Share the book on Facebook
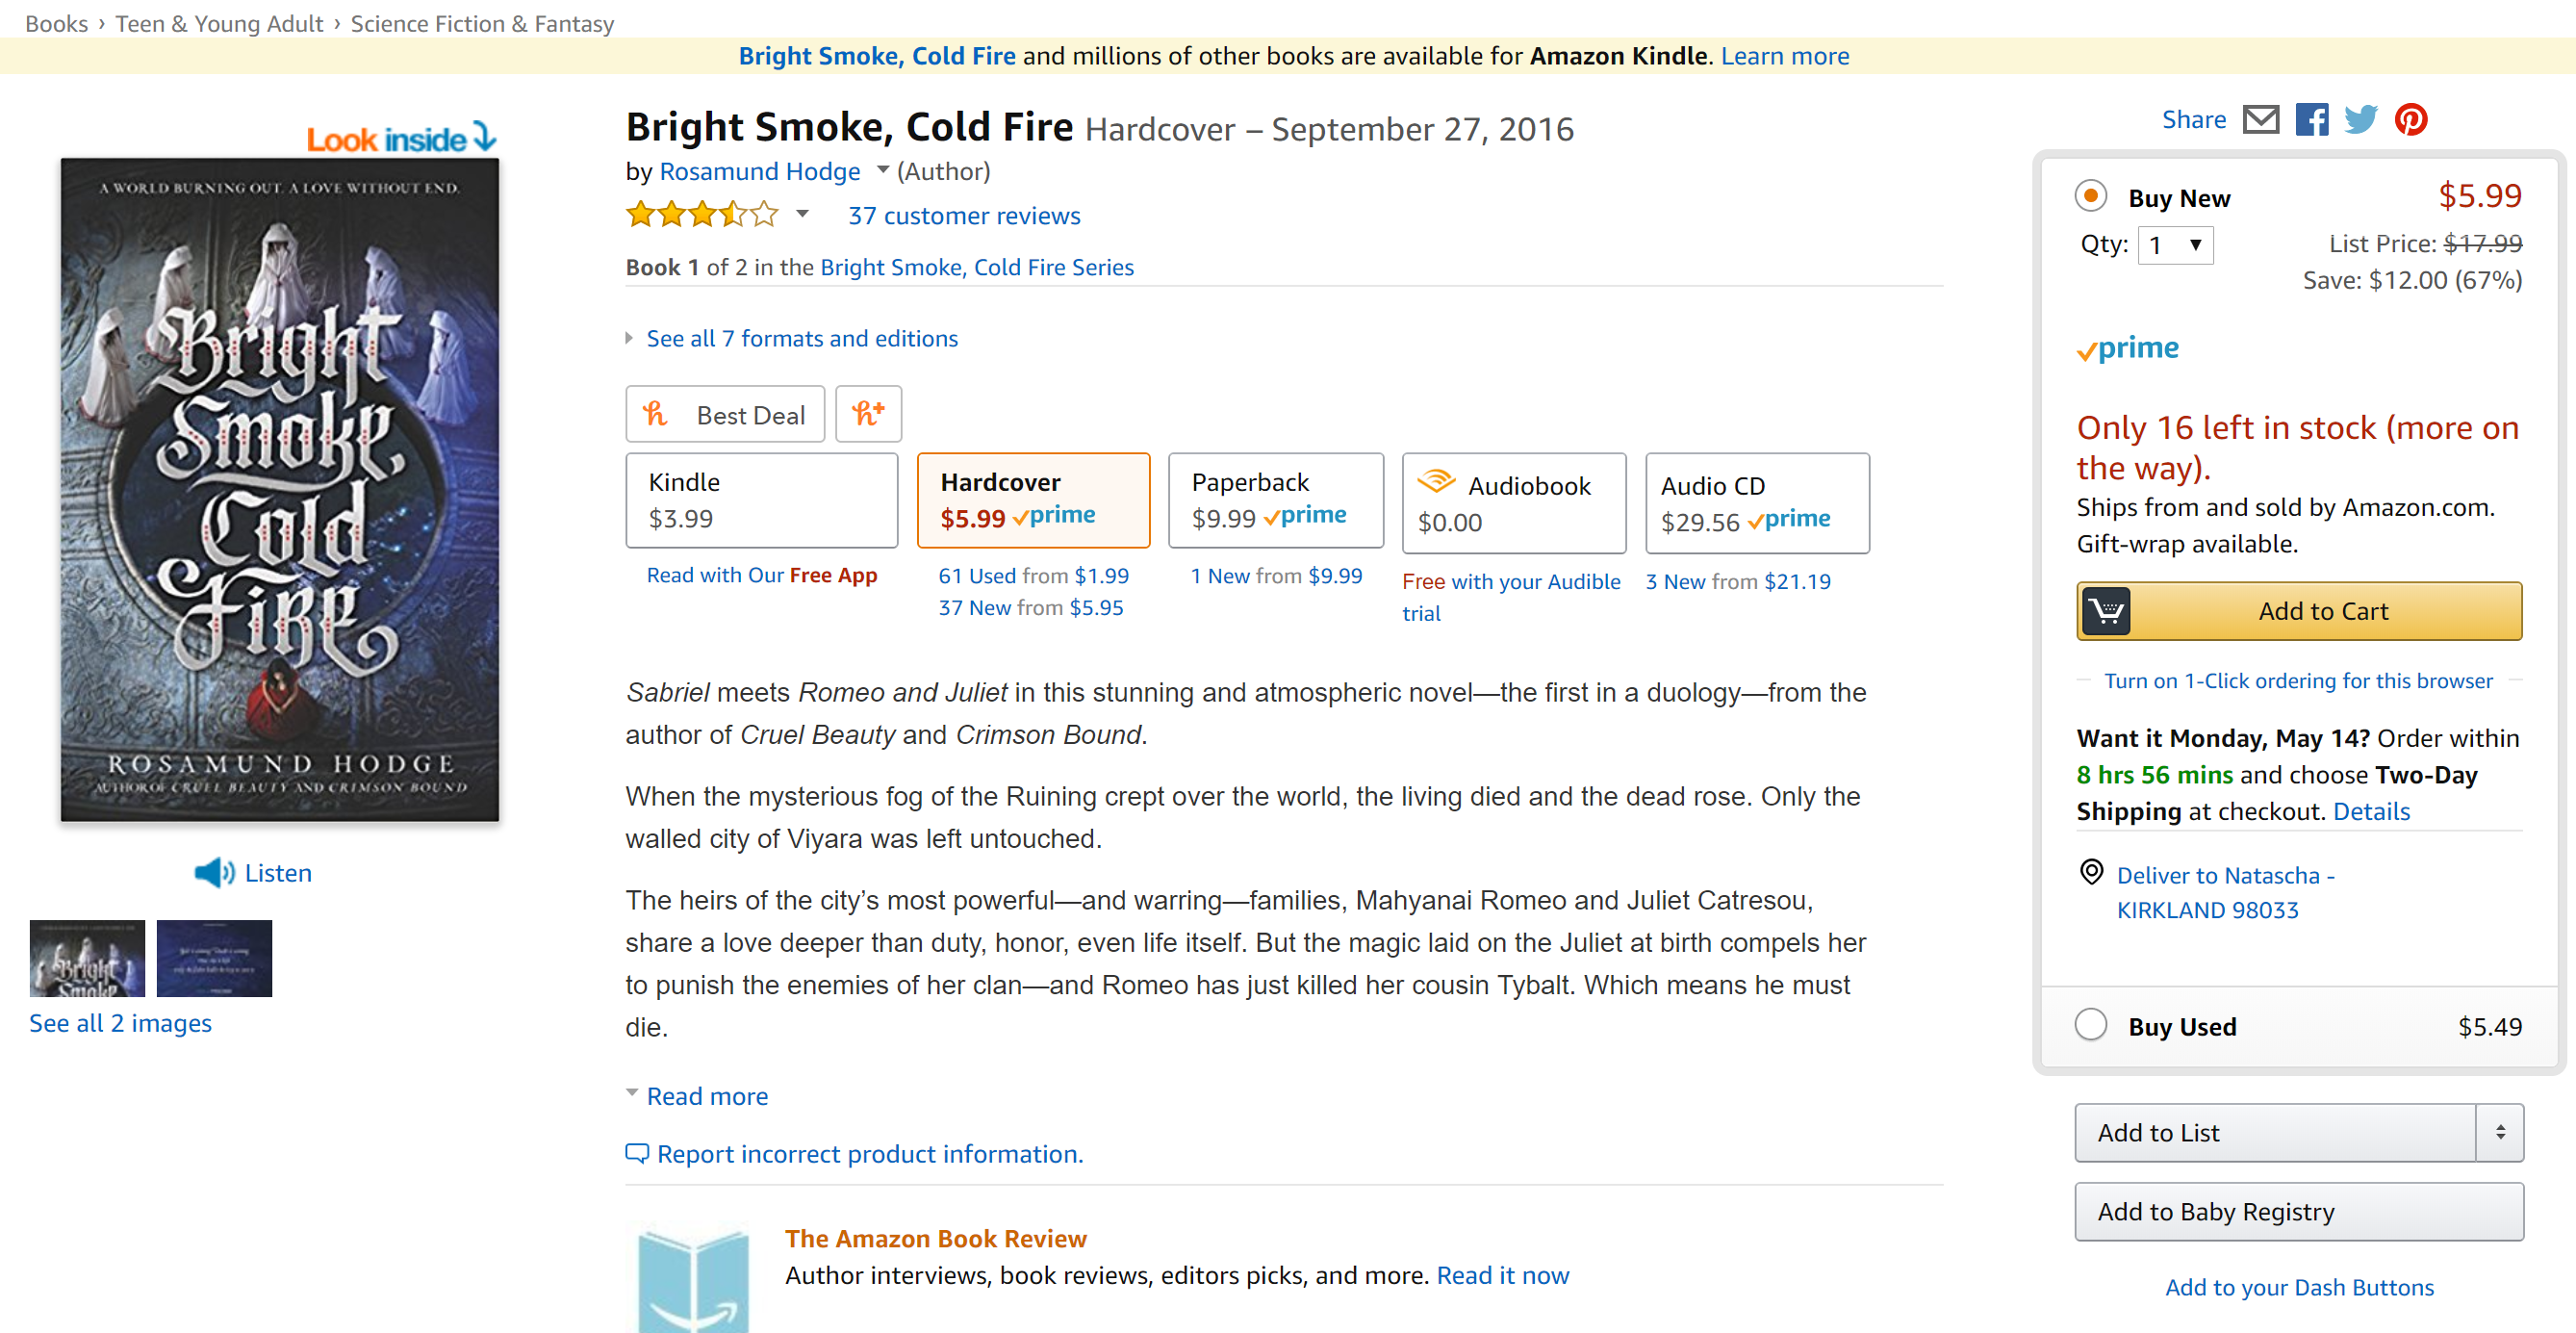2576x1333 pixels. click(2312, 119)
